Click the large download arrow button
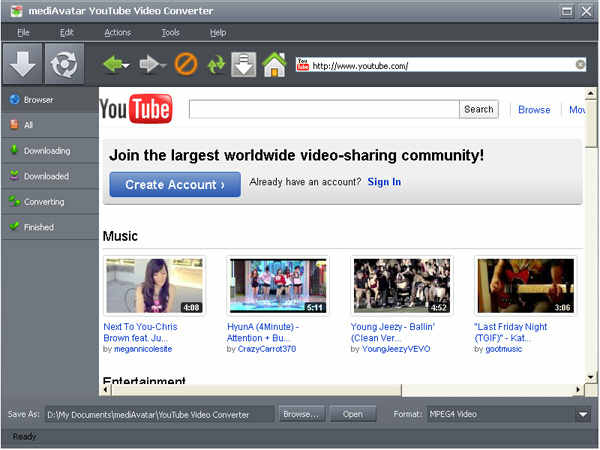 coord(22,64)
